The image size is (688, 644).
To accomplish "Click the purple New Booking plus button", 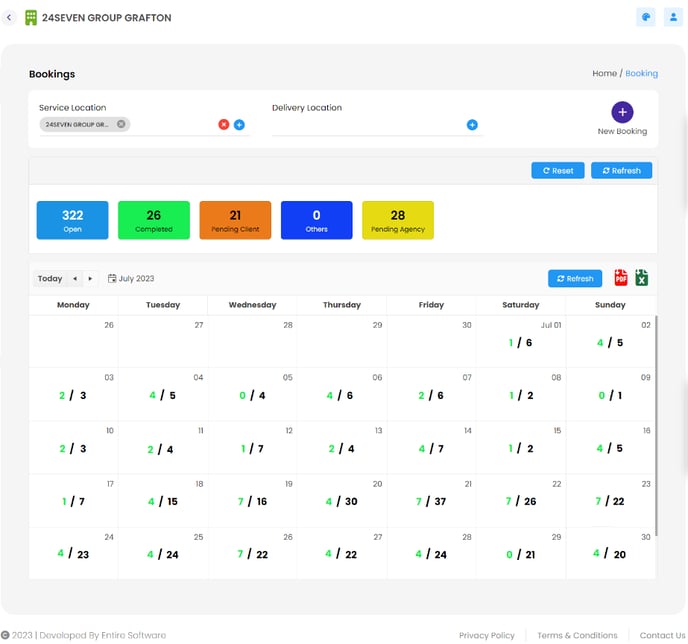I will pos(622,113).
